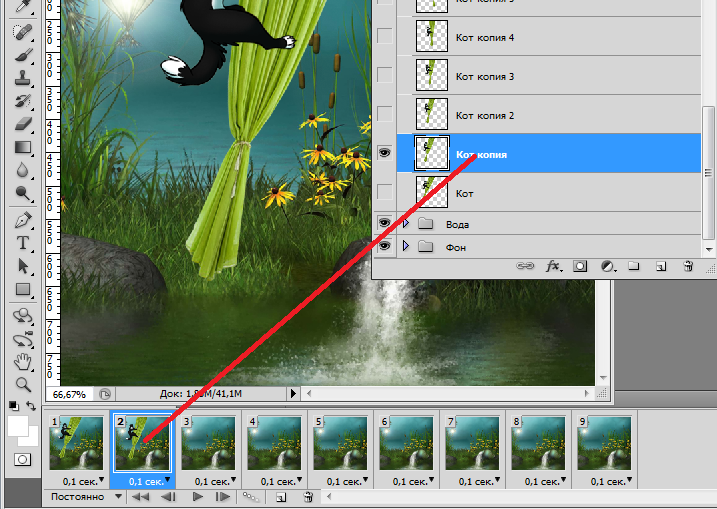This screenshot has width=717, height=509.
Task: Select the Zoom magnifier tool
Action: [x=22, y=385]
